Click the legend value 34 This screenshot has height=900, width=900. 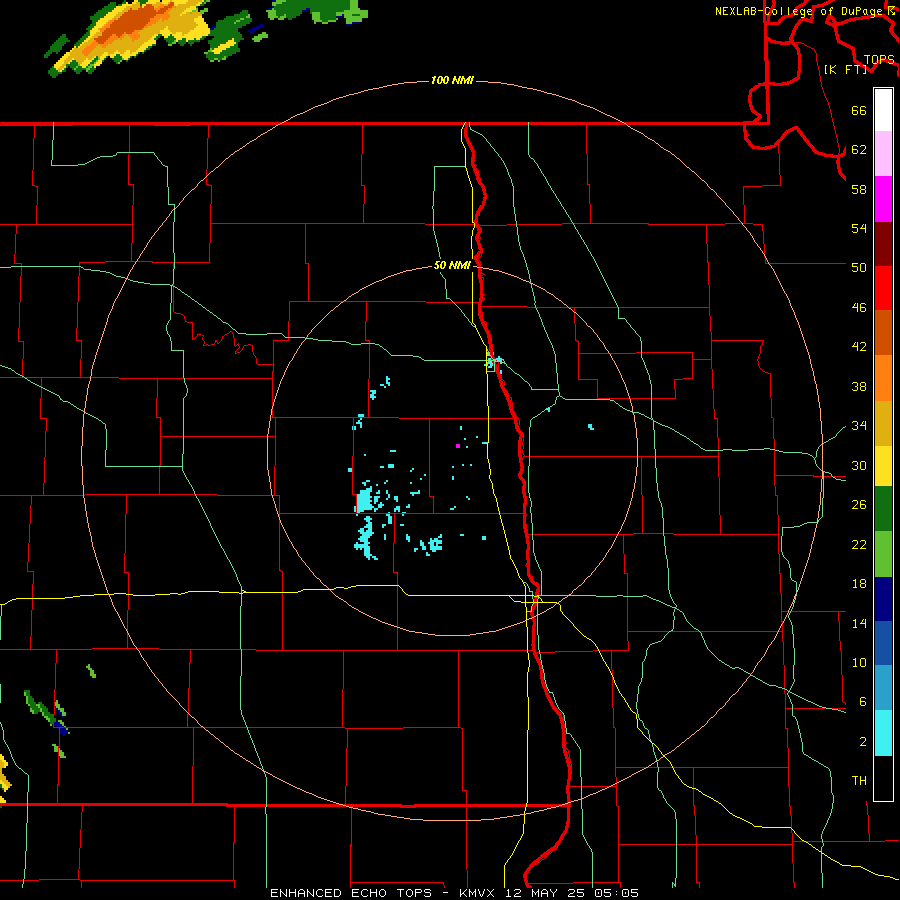coord(859,426)
